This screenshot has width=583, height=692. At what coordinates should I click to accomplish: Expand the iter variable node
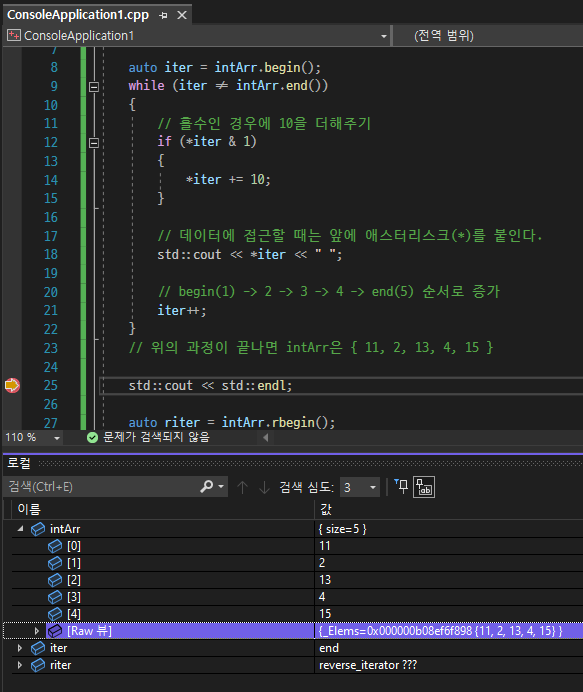click(x=20, y=648)
